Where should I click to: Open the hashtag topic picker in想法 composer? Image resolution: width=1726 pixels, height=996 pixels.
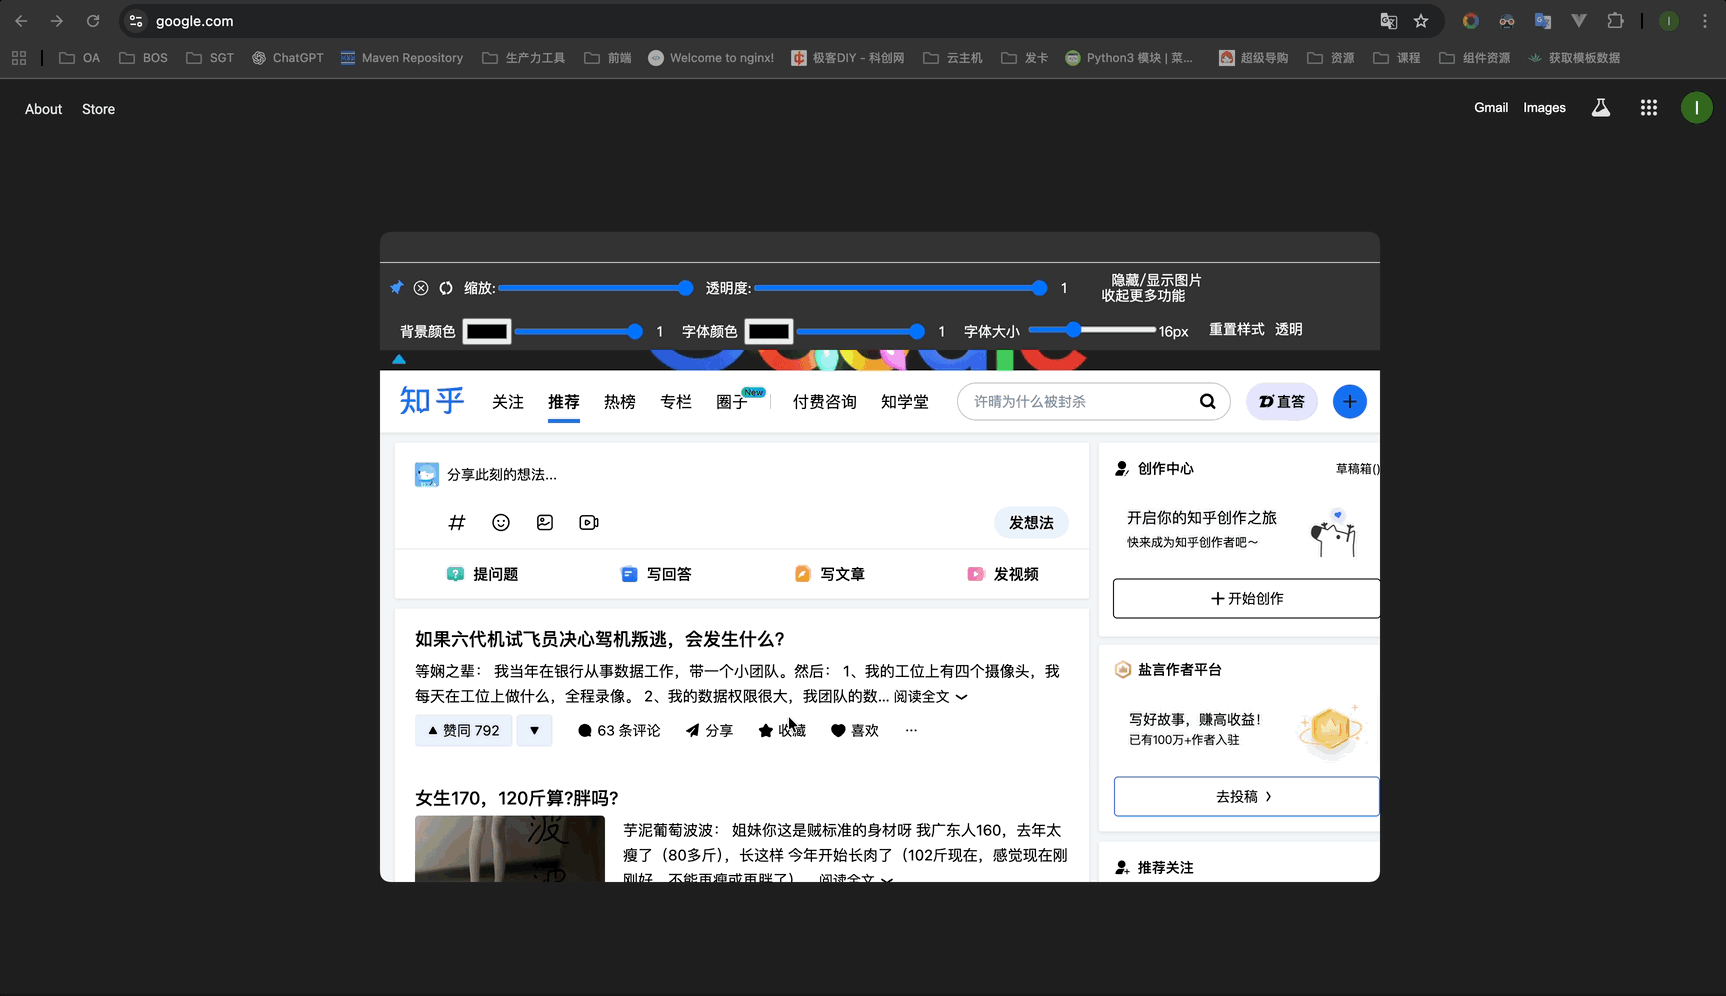coord(457,522)
